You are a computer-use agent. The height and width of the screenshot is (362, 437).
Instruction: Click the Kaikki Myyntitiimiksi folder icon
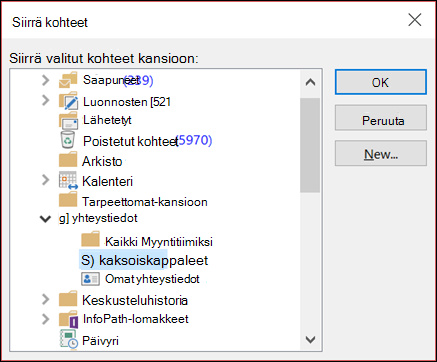[90, 240]
